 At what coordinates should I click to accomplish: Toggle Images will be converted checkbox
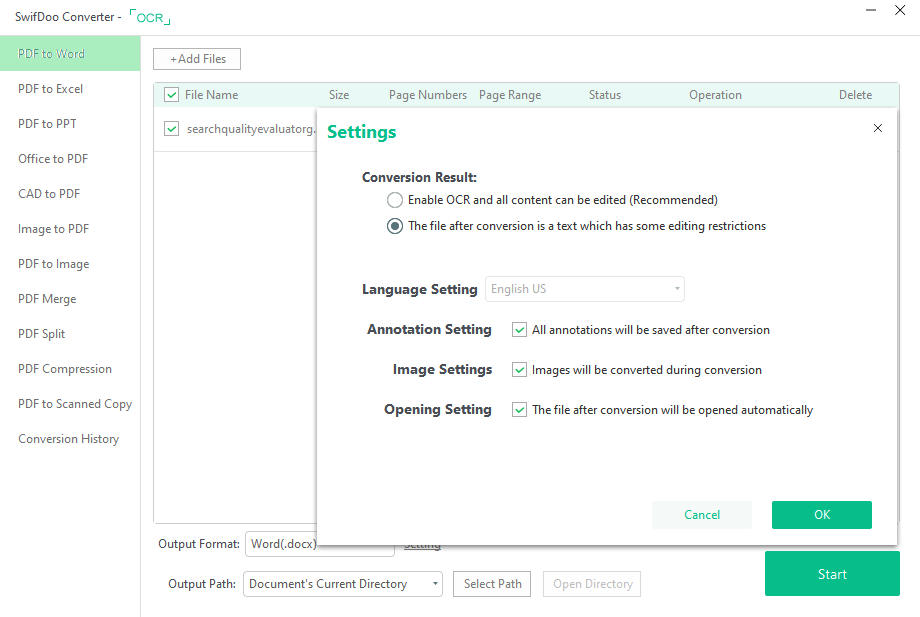(x=519, y=369)
